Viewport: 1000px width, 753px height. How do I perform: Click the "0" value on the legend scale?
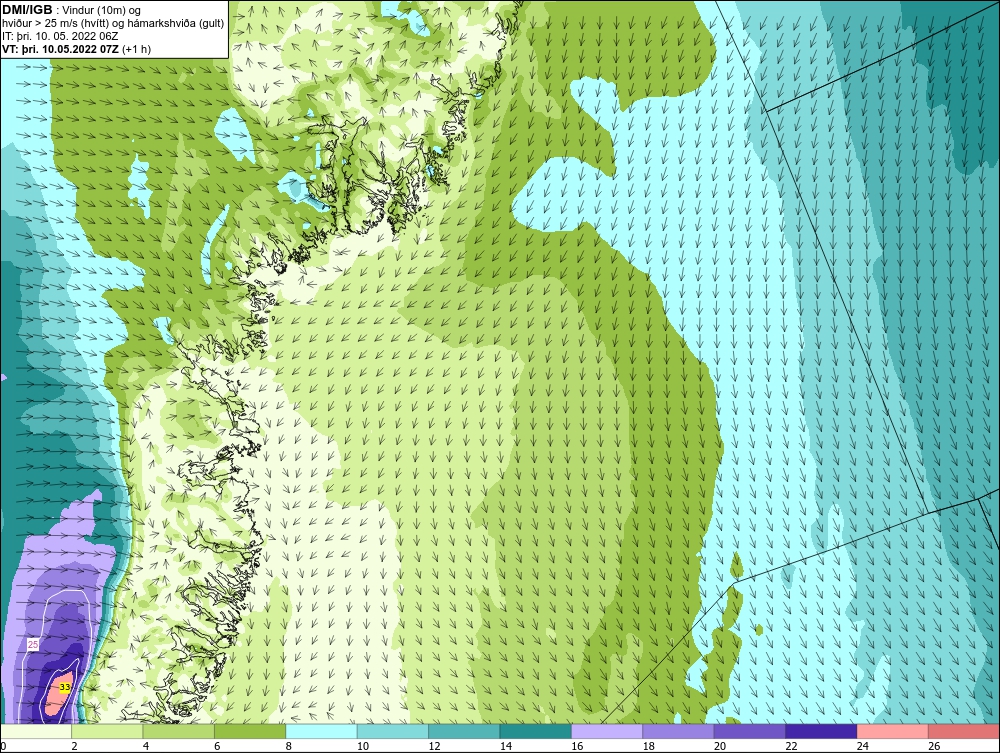[3, 746]
